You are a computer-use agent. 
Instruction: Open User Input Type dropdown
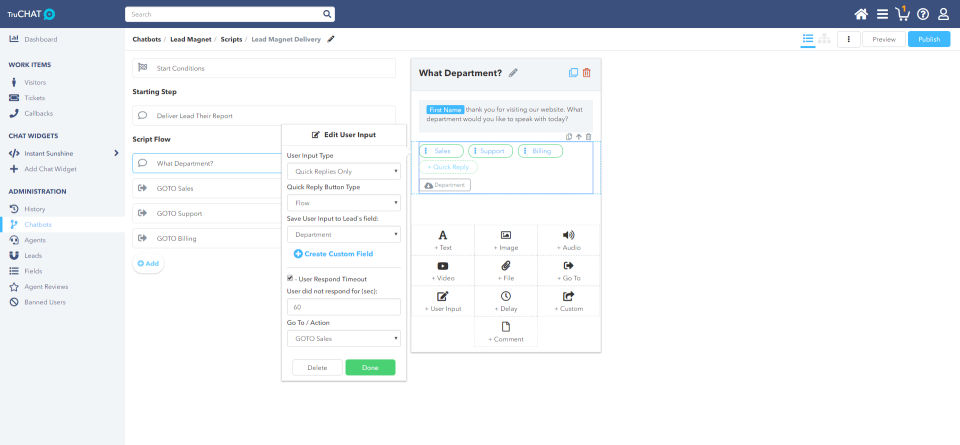(x=343, y=171)
